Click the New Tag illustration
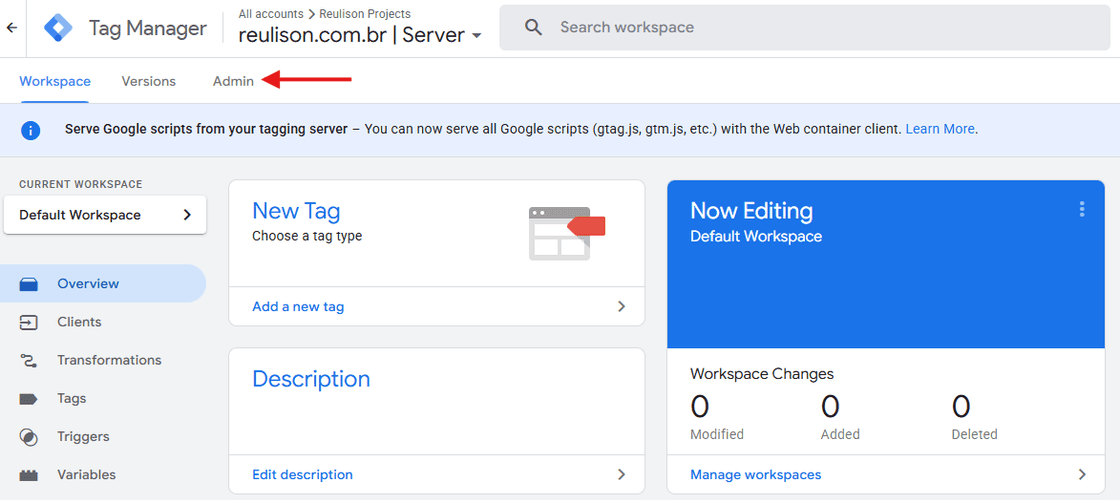Viewport: 1120px width, 500px height. pyautogui.click(x=566, y=233)
